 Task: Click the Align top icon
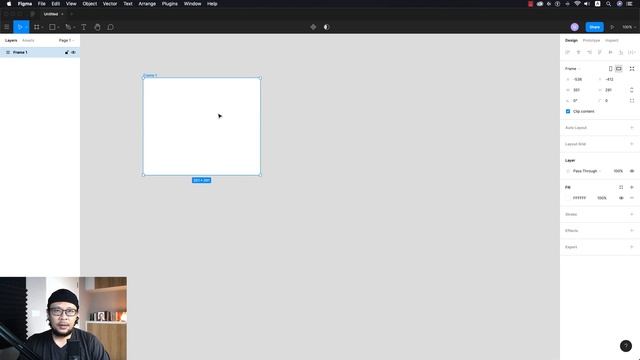[600, 52]
